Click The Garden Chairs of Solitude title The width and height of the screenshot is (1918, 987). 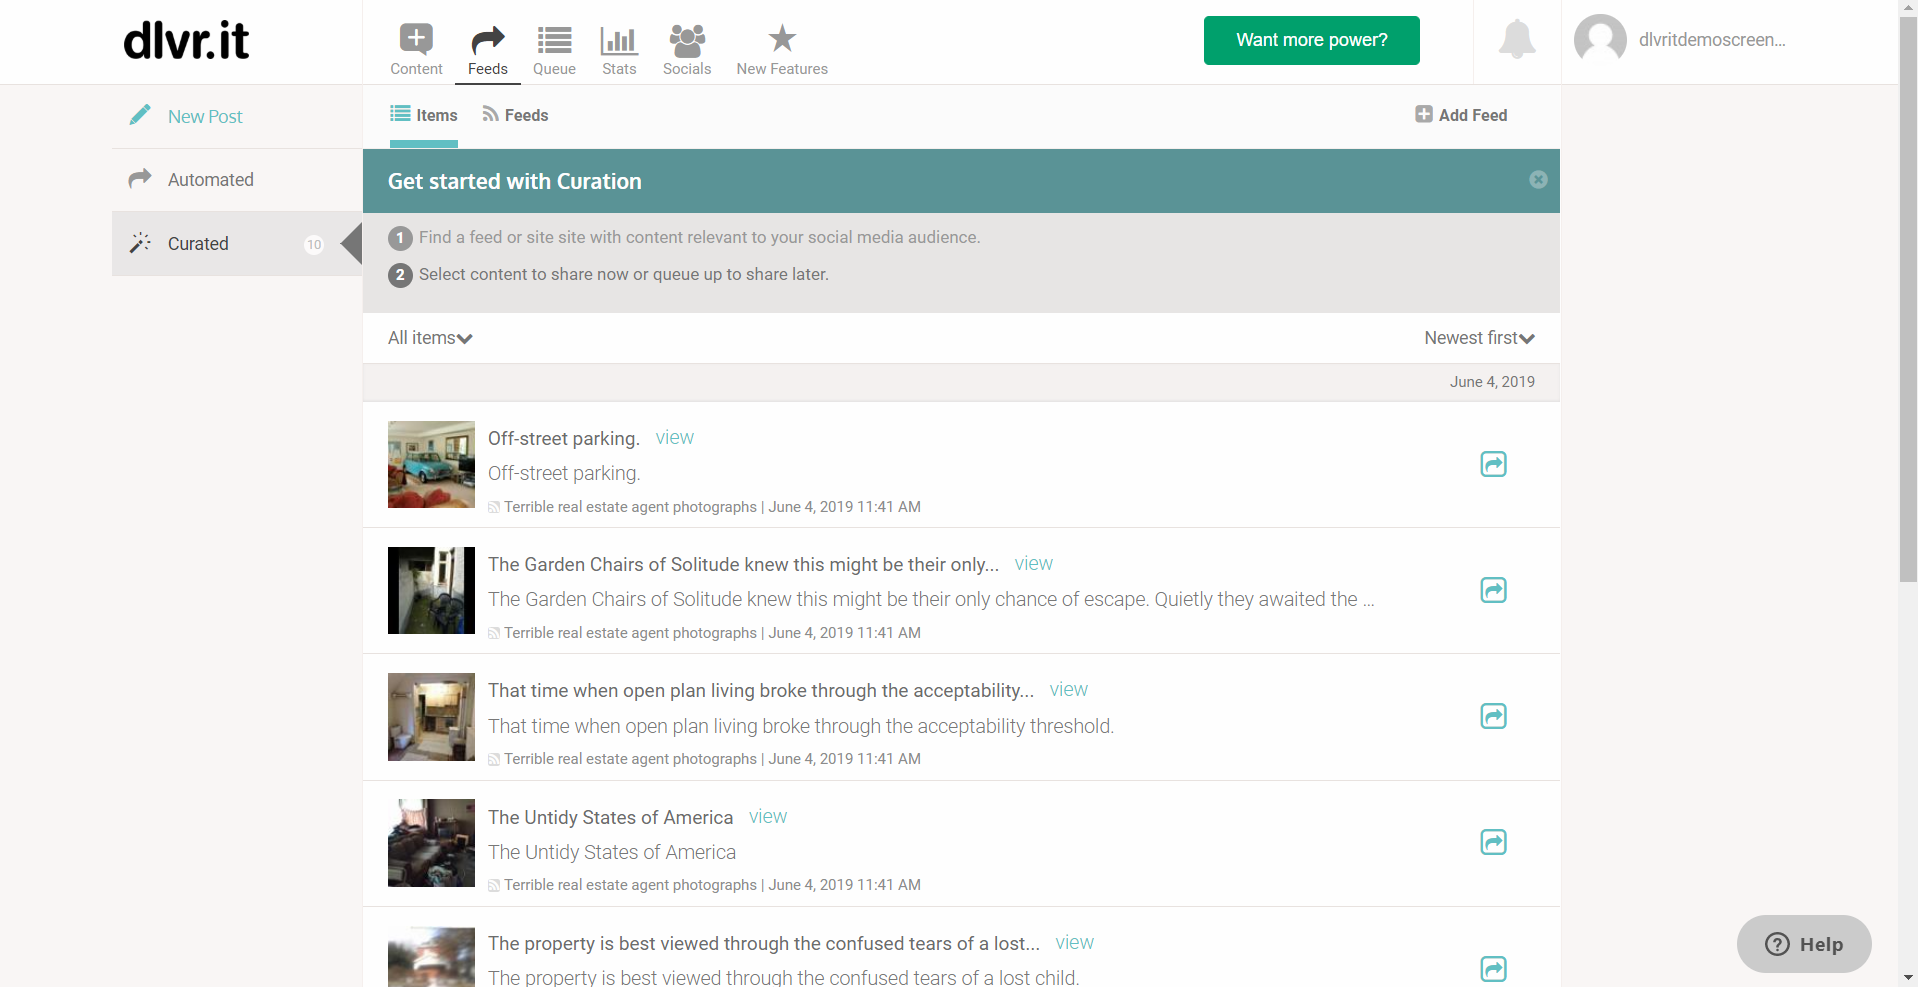point(743,565)
